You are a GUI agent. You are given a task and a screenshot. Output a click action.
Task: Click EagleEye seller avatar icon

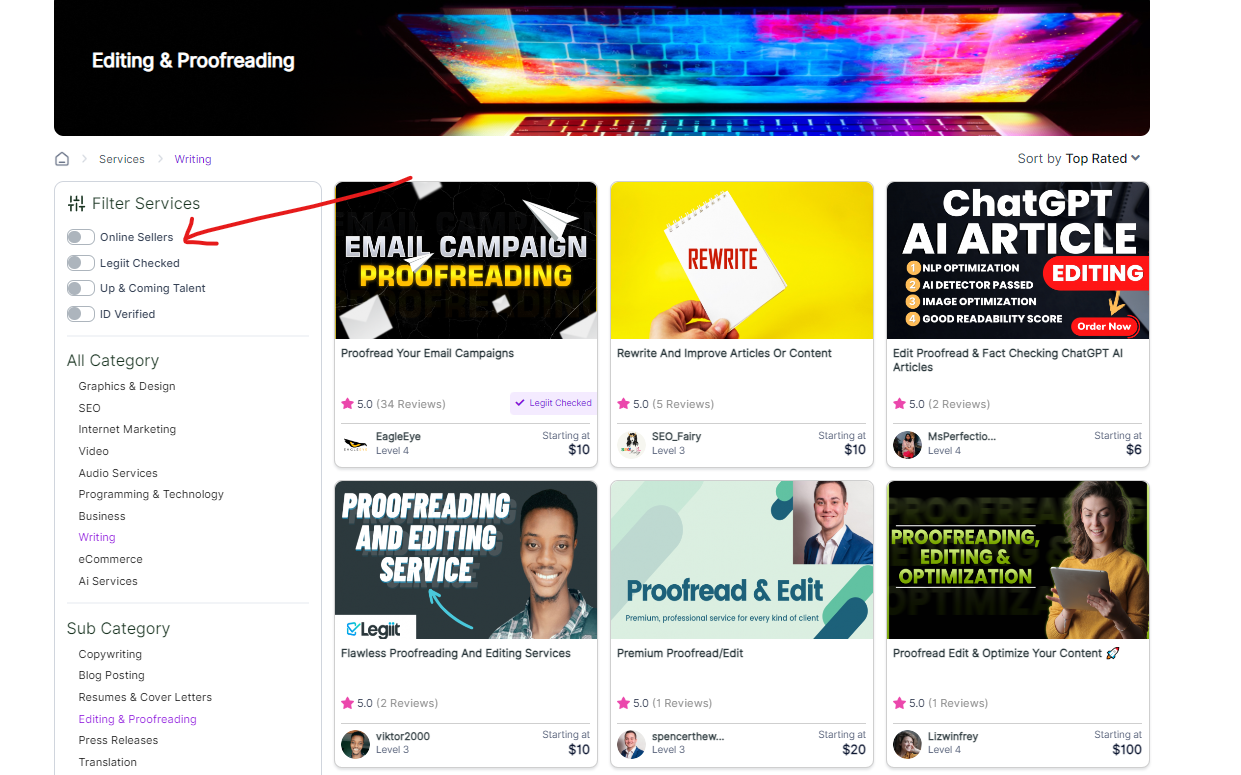[x=355, y=444]
